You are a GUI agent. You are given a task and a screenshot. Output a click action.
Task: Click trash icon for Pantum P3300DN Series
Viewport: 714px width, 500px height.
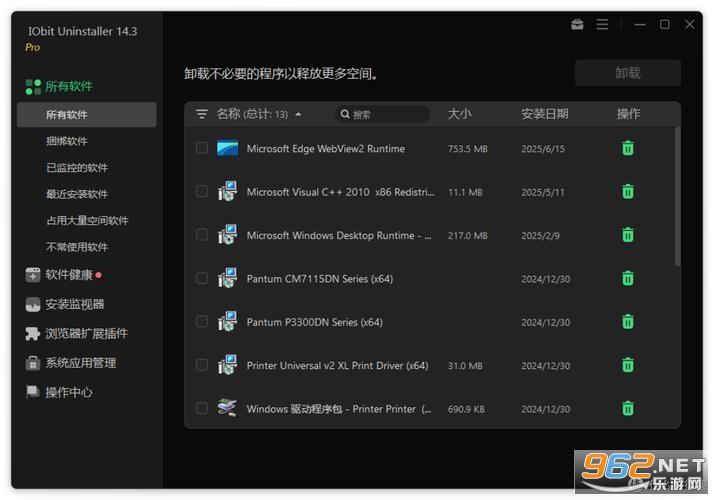tap(627, 322)
